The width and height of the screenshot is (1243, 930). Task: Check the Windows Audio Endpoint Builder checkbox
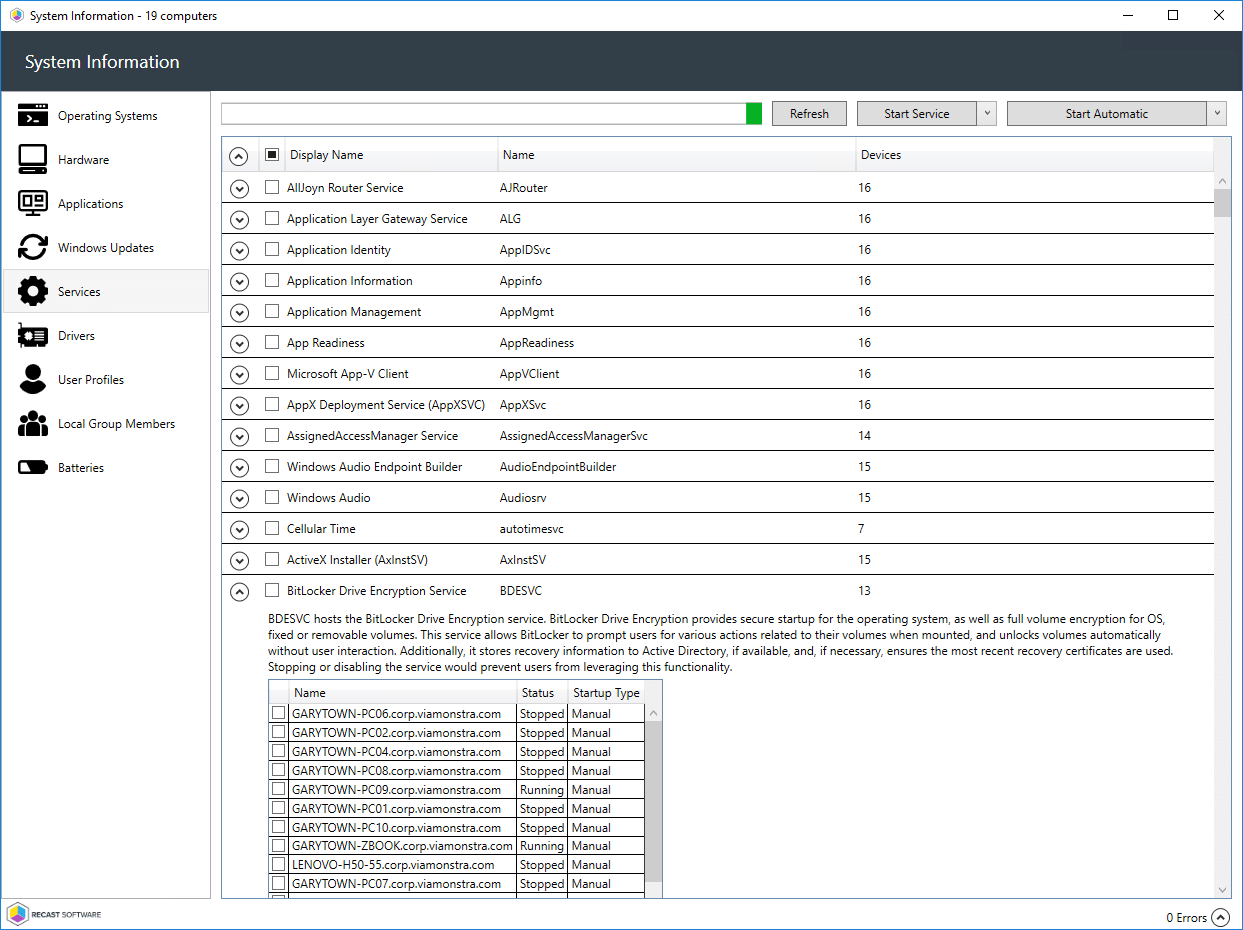pos(272,466)
